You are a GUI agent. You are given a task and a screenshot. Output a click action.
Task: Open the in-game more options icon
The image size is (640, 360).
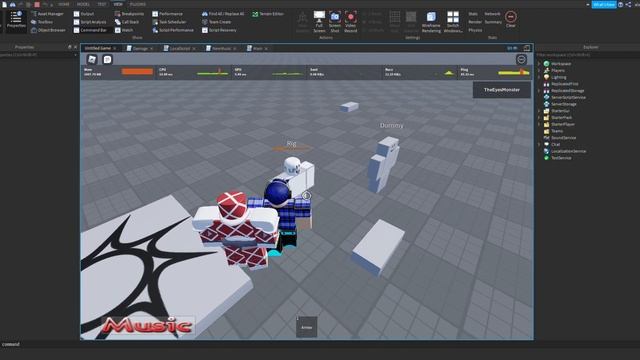pyautogui.click(x=521, y=60)
